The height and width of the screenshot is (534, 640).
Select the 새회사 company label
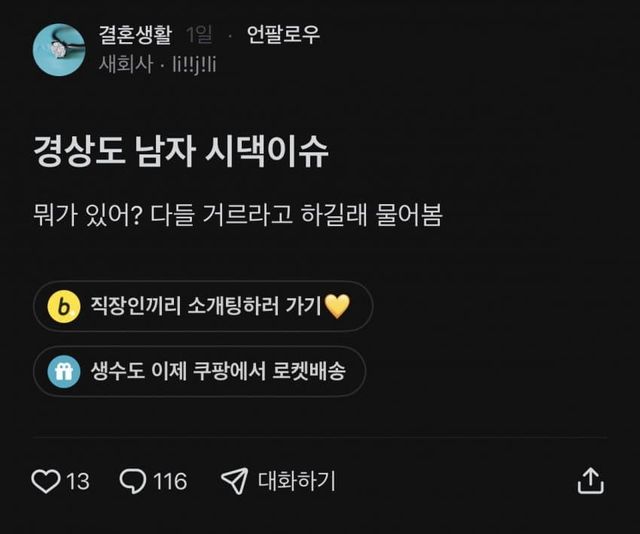(x=126, y=65)
